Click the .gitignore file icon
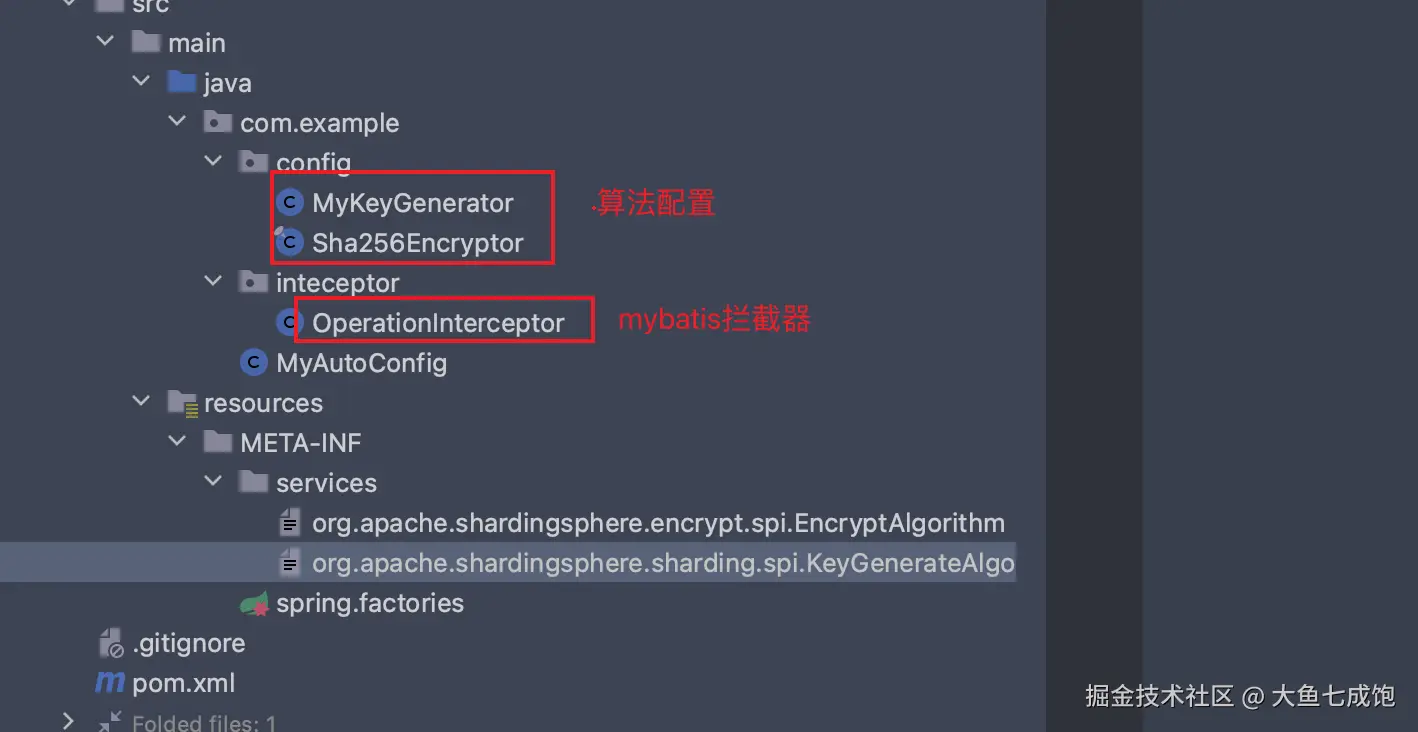1418x732 pixels. pyautogui.click(x=110, y=643)
